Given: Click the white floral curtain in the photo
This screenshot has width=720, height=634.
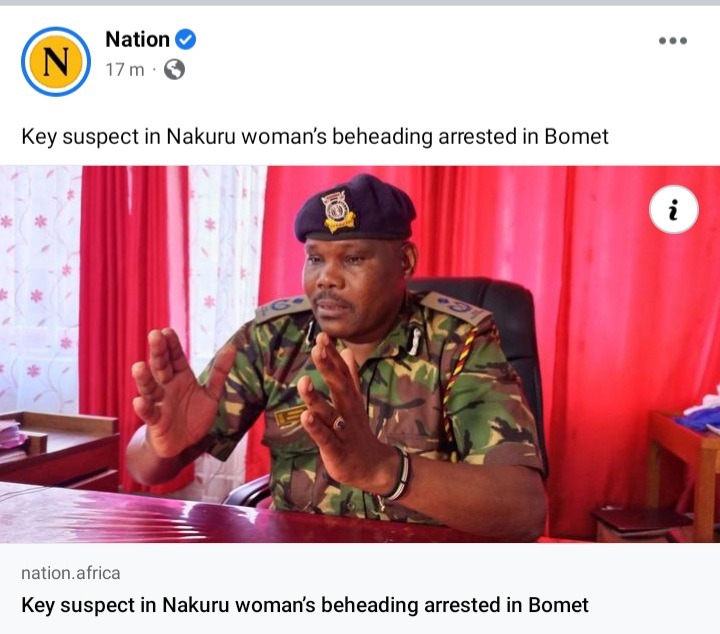Looking at the screenshot, I should [39, 289].
